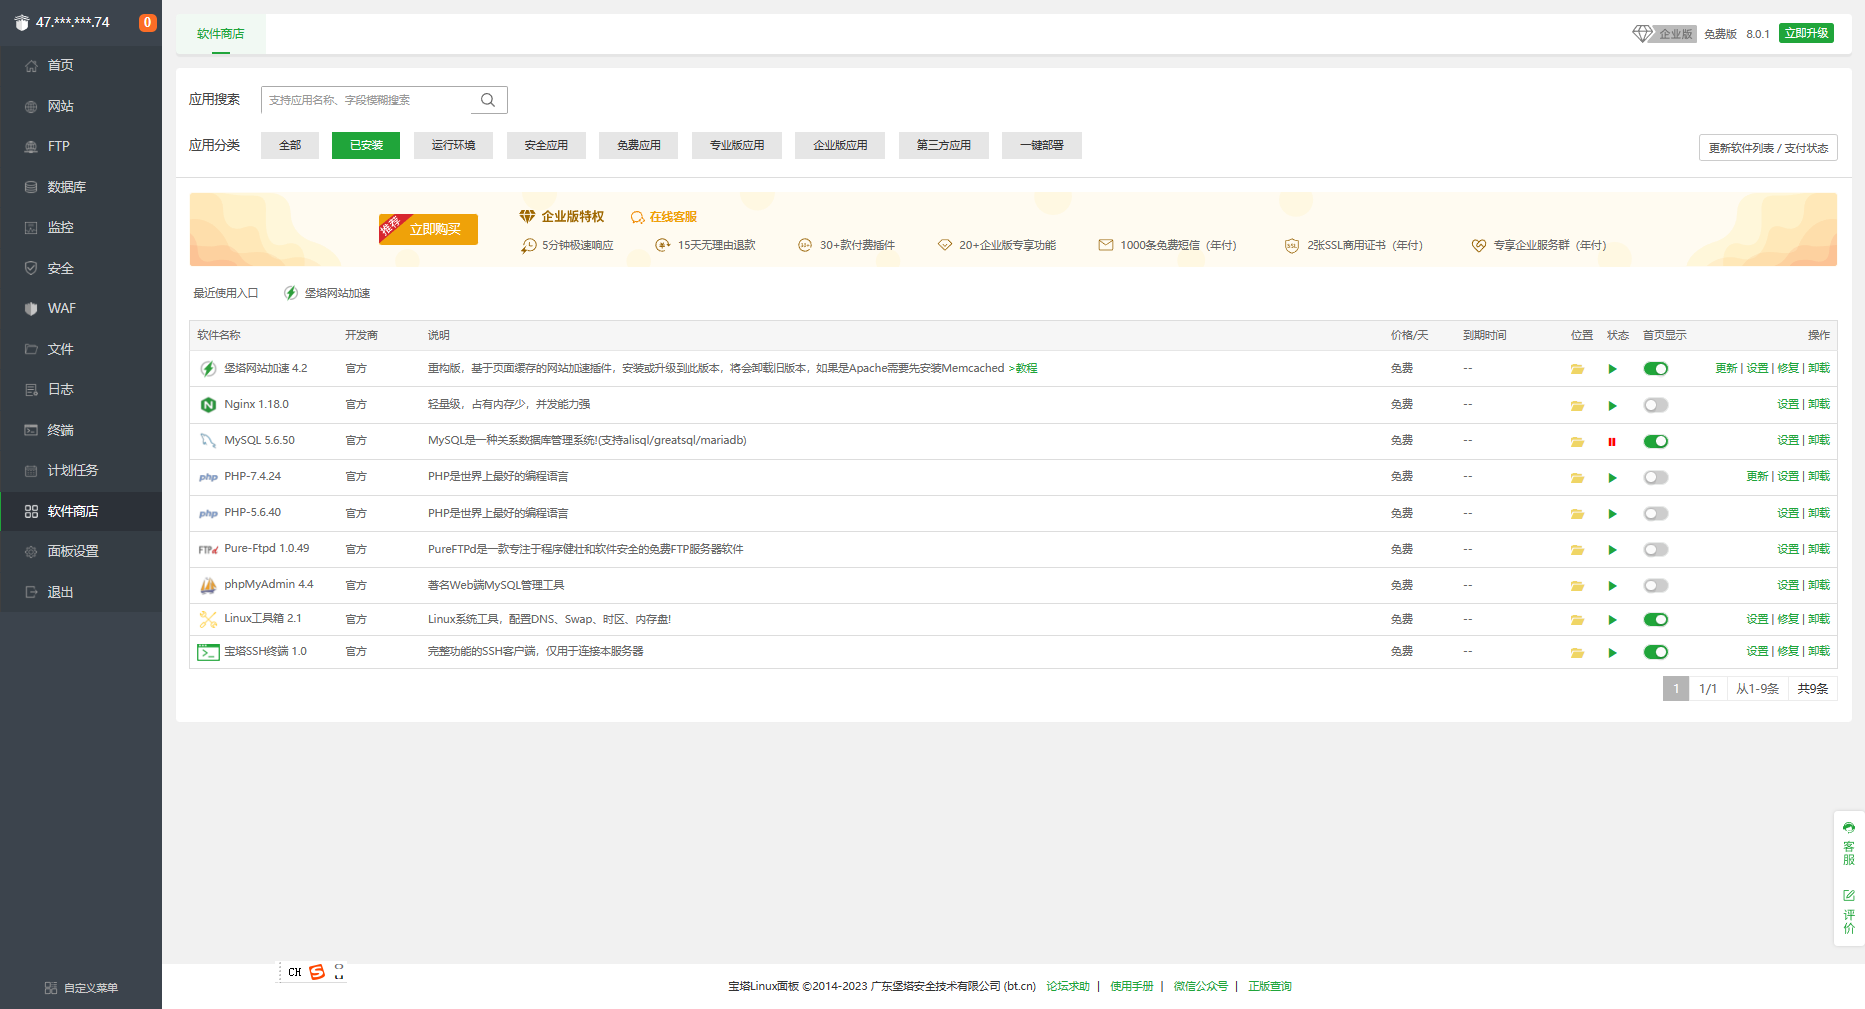This screenshot has width=1865, height=1009.
Task: Click the Sogou input method icon
Action: pos(317,972)
